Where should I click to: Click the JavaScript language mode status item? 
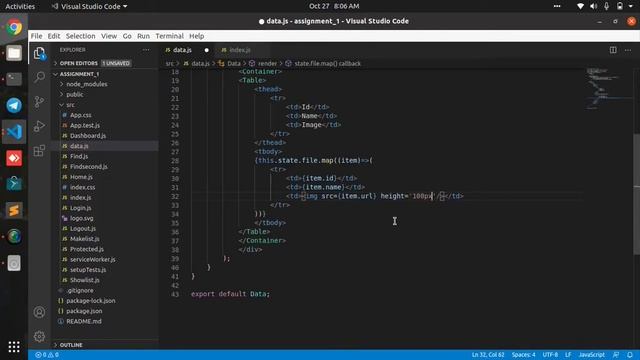pyautogui.click(x=591, y=355)
